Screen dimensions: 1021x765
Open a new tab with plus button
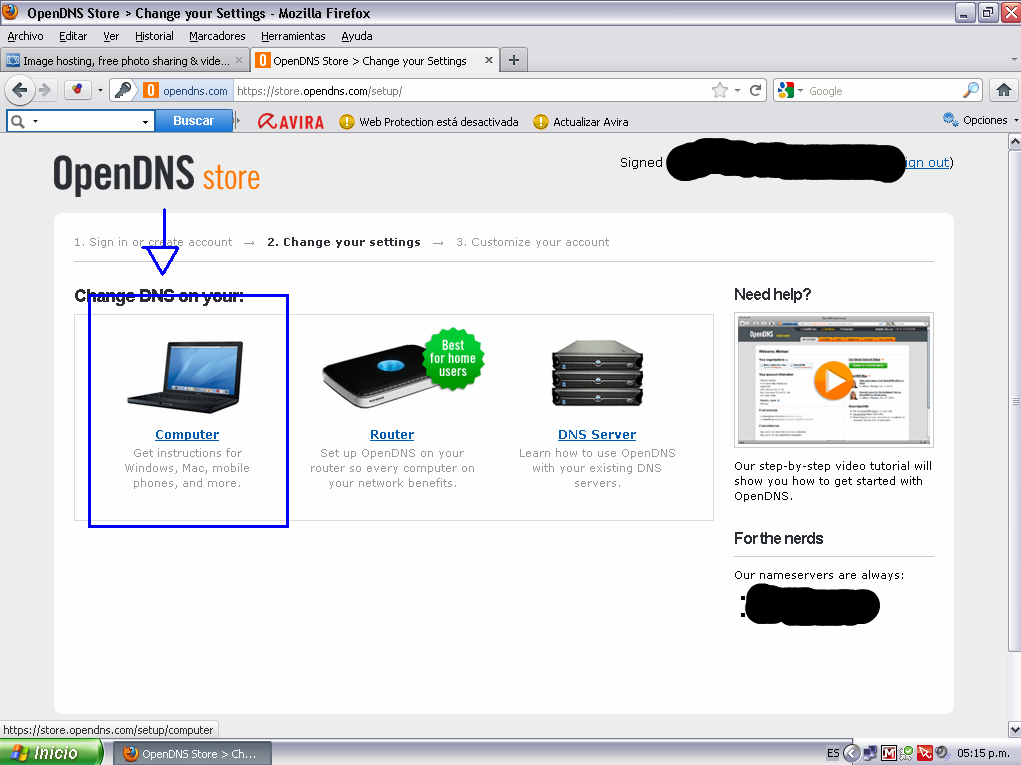[514, 61]
